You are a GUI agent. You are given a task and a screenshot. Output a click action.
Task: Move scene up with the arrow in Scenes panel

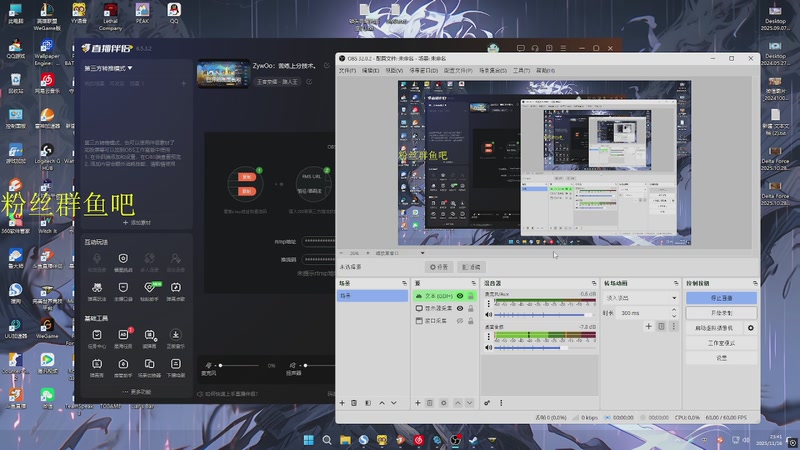[x=382, y=403]
